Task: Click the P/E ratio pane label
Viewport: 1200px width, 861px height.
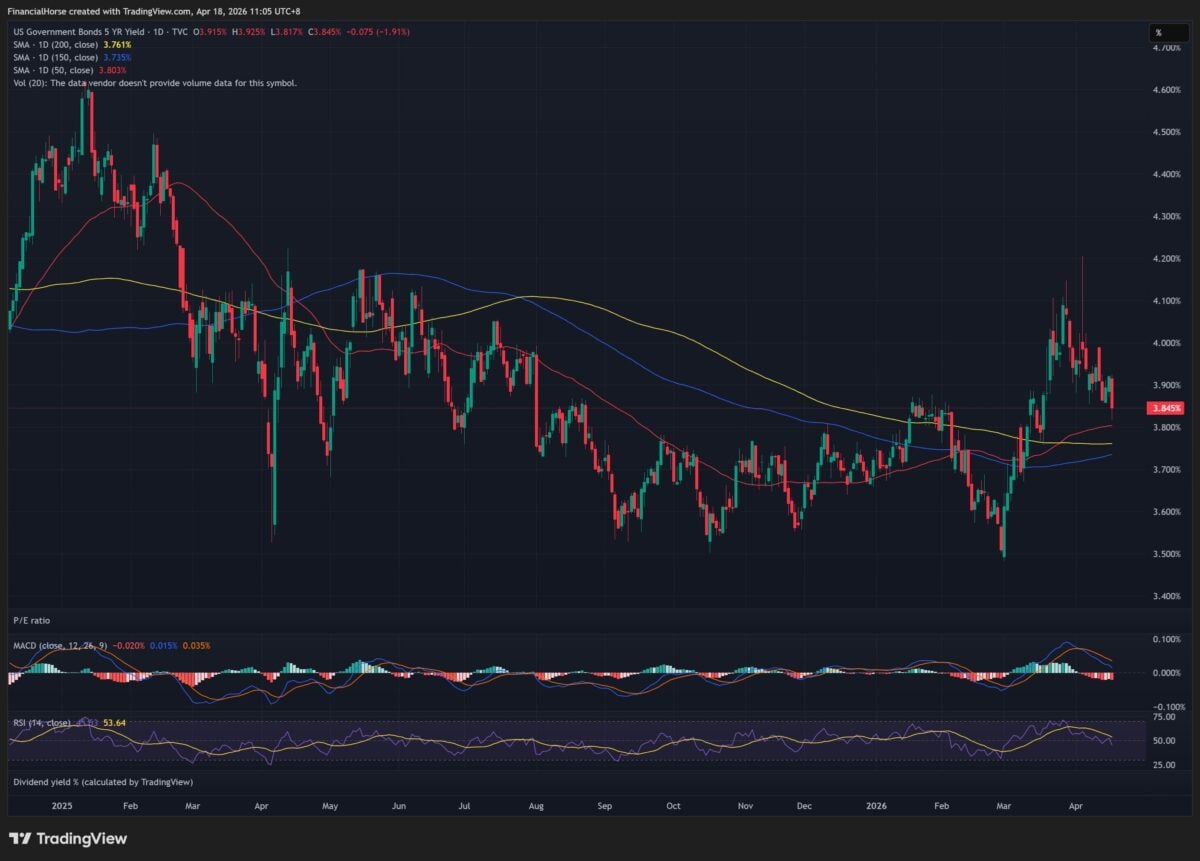Action: coord(31,620)
